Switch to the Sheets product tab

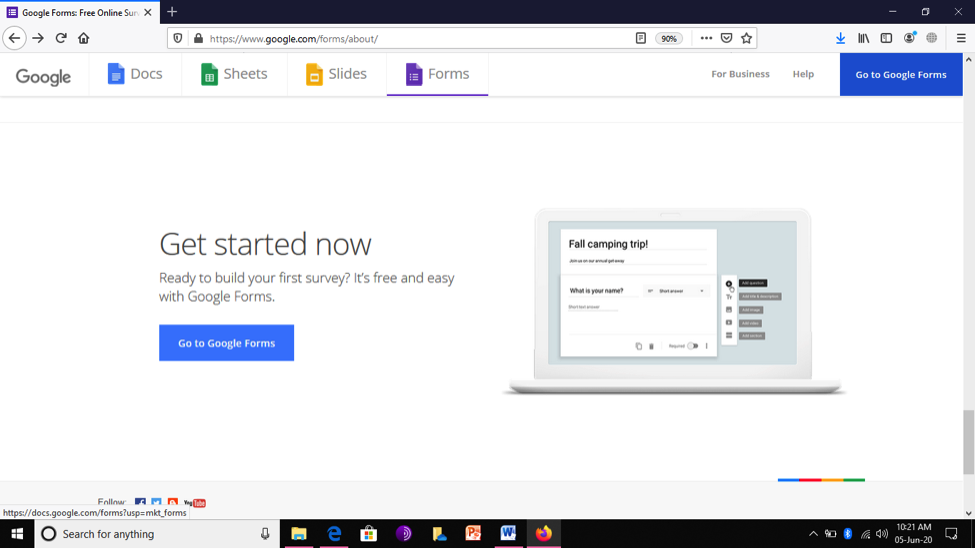(x=234, y=74)
